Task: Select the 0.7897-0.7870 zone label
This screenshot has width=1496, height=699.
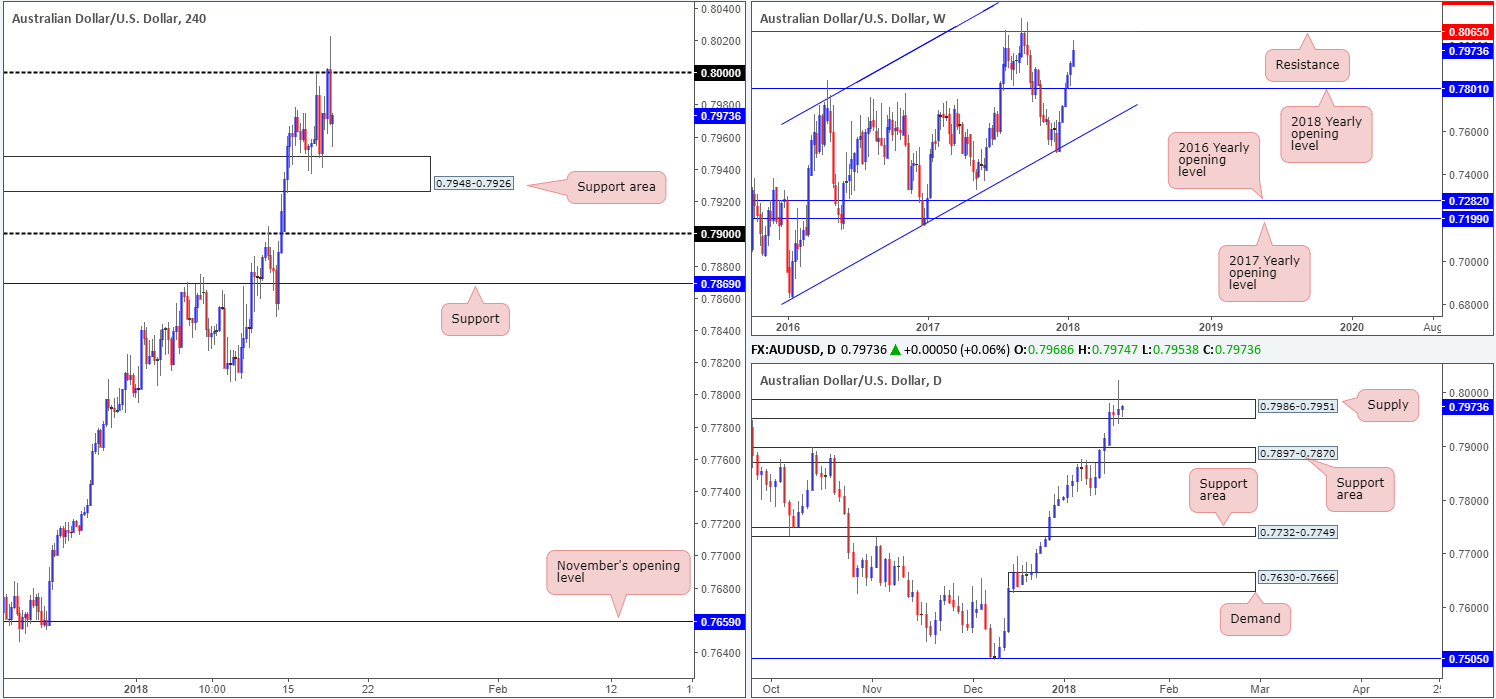Action: 1296,454
